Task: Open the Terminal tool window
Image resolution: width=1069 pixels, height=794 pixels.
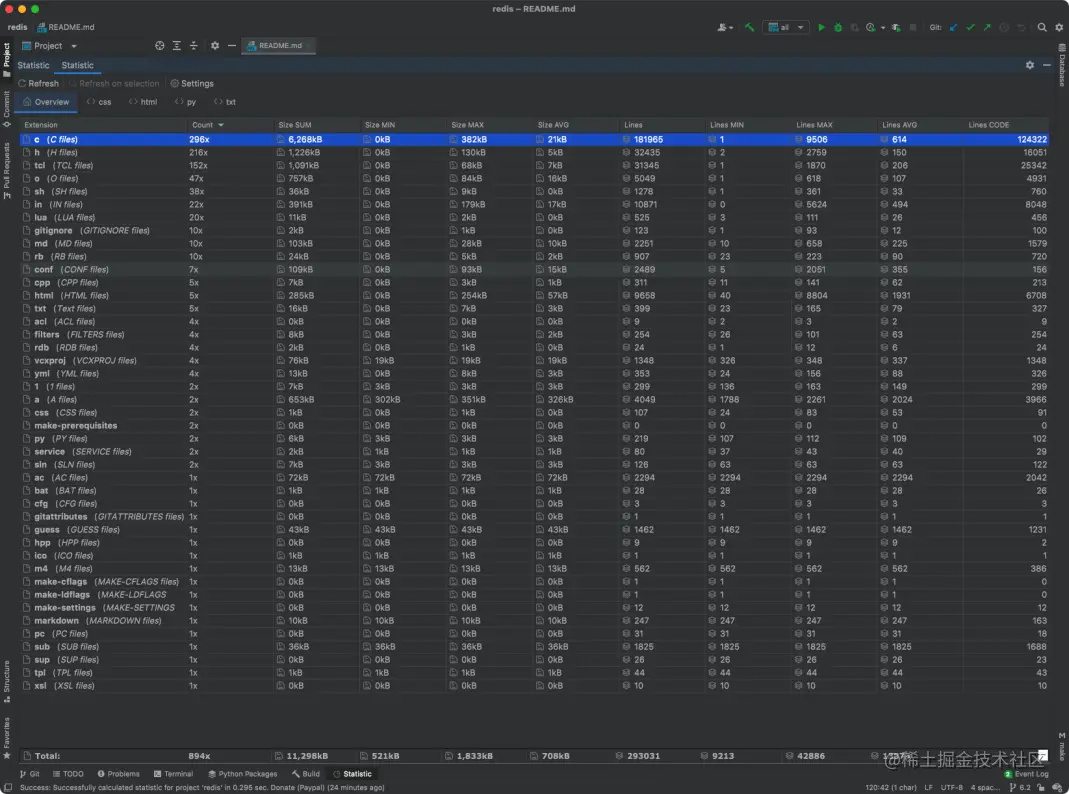Action: (x=173, y=774)
